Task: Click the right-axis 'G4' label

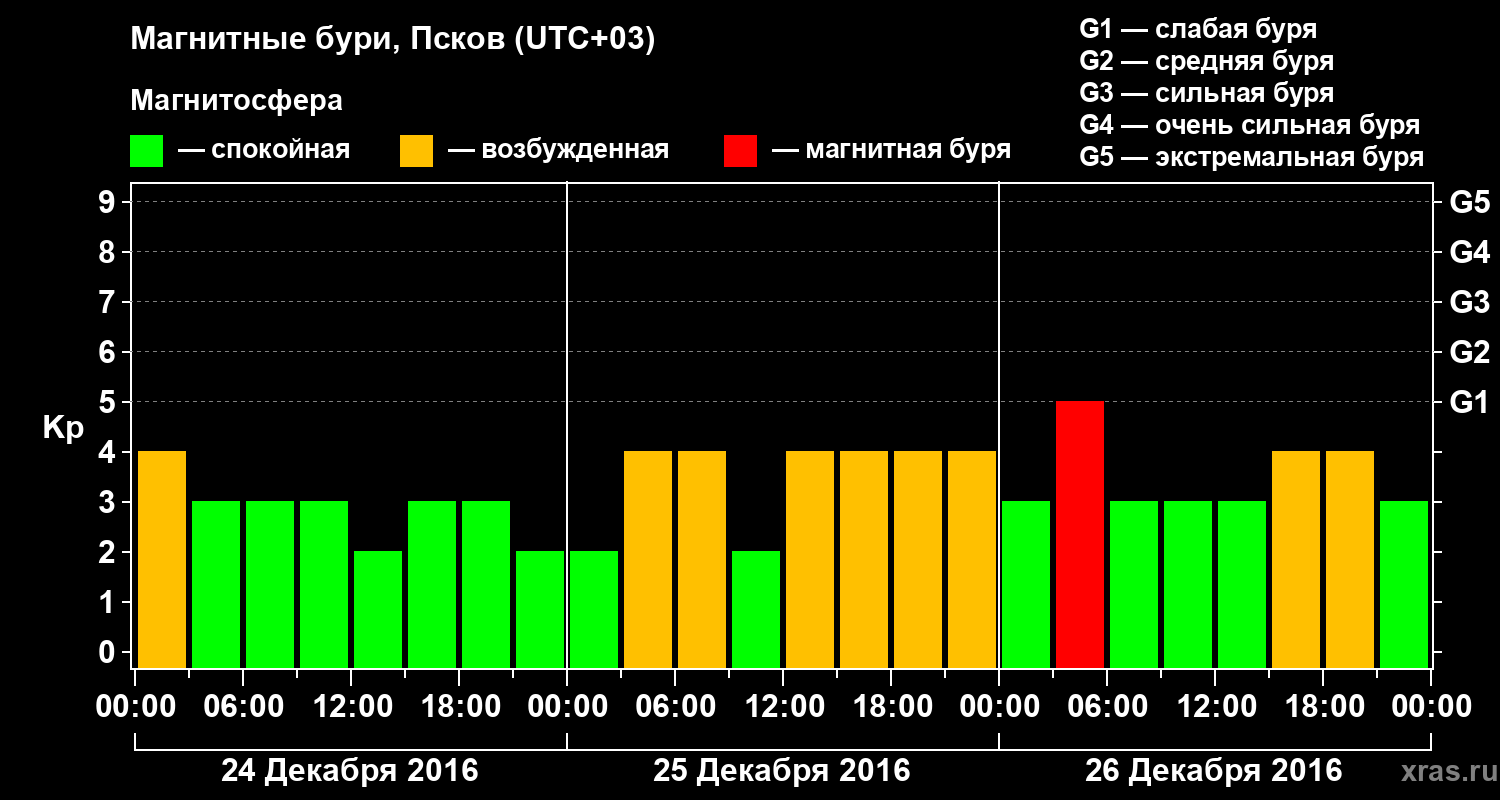Action: (1470, 252)
